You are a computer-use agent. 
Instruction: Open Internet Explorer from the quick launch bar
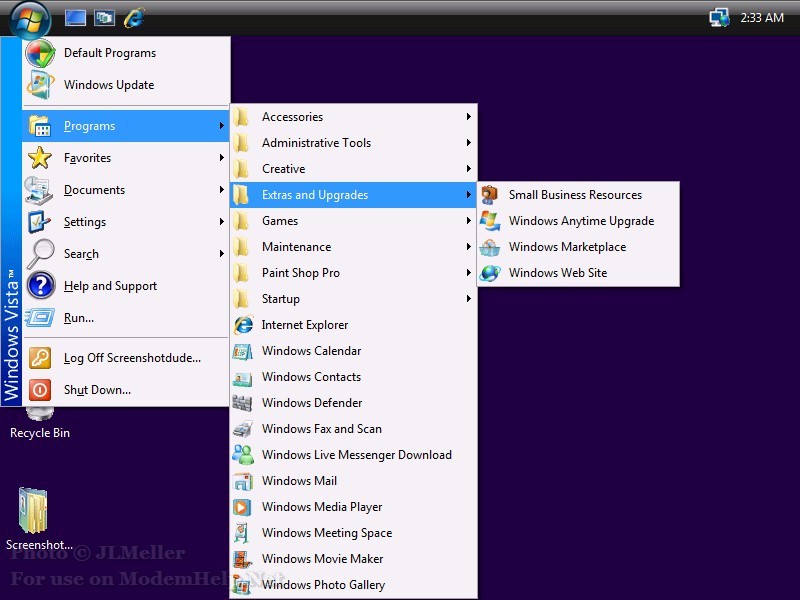click(133, 17)
